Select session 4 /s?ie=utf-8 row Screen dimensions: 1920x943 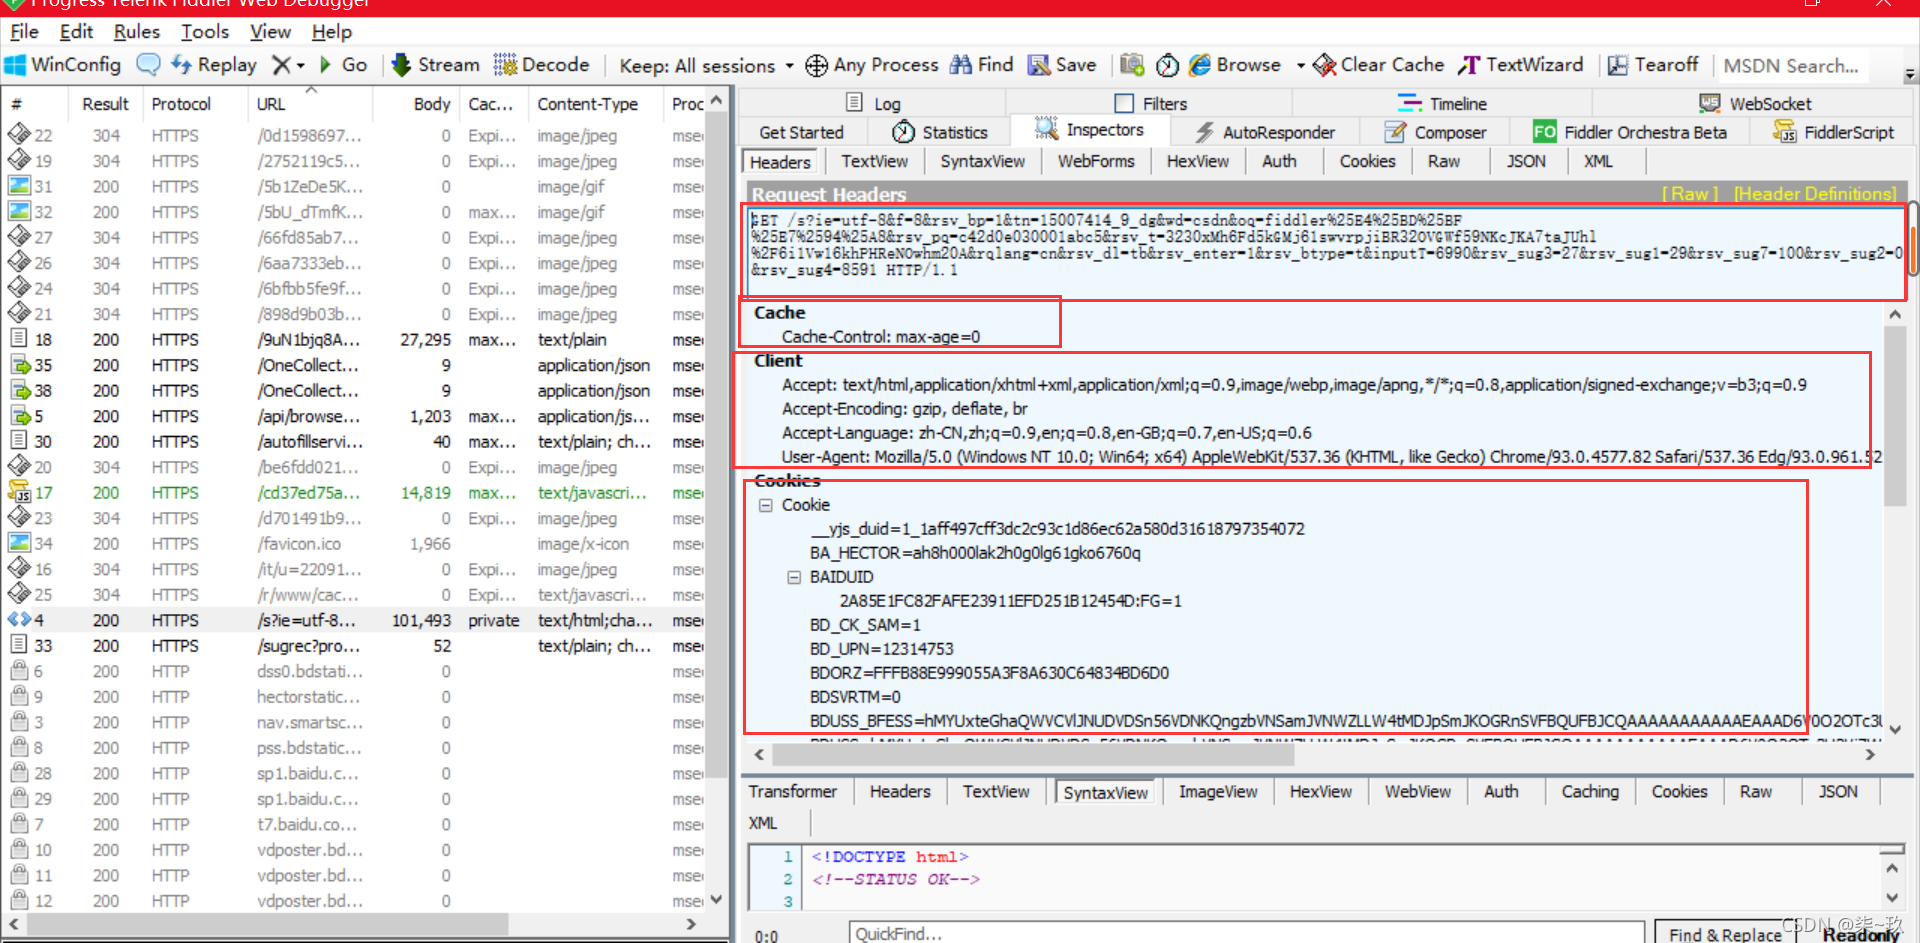coord(355,620)
